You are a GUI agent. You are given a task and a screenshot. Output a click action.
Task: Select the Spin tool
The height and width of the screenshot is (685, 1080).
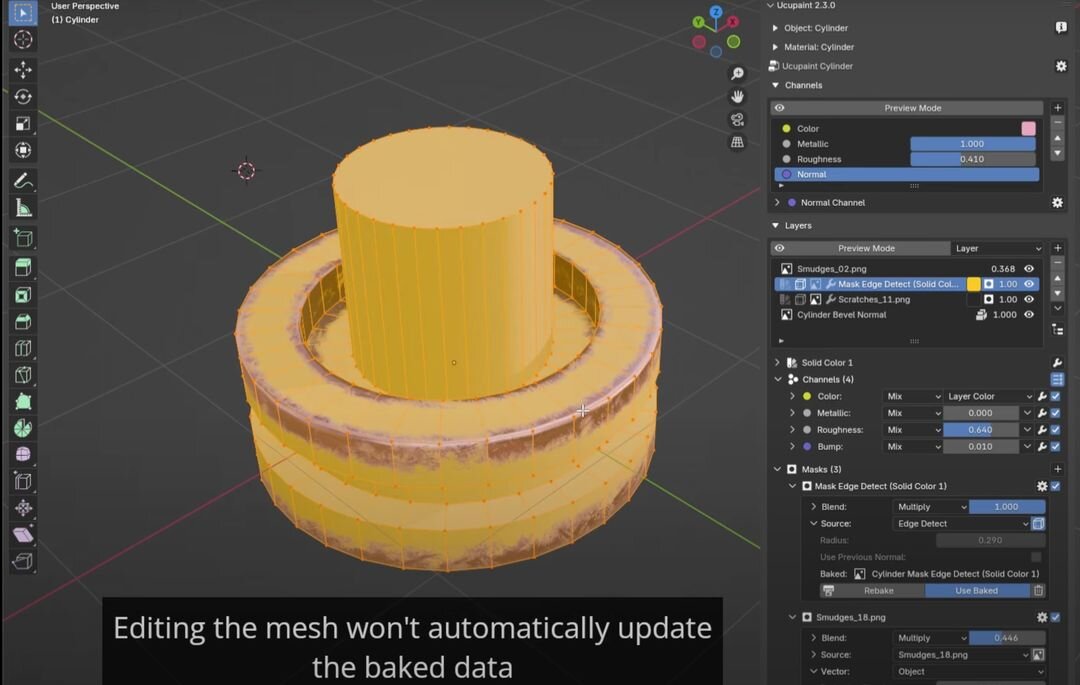23,428
